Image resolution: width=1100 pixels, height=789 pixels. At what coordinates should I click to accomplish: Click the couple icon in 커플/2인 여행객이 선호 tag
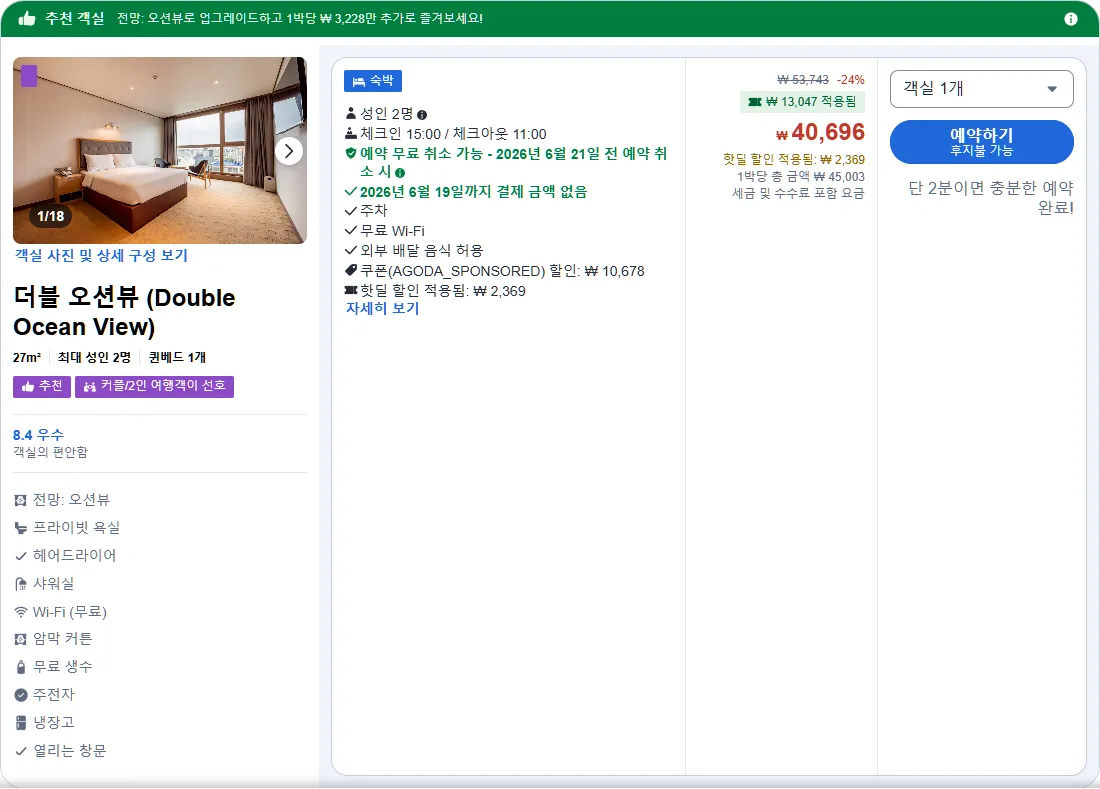coord(90,386)
